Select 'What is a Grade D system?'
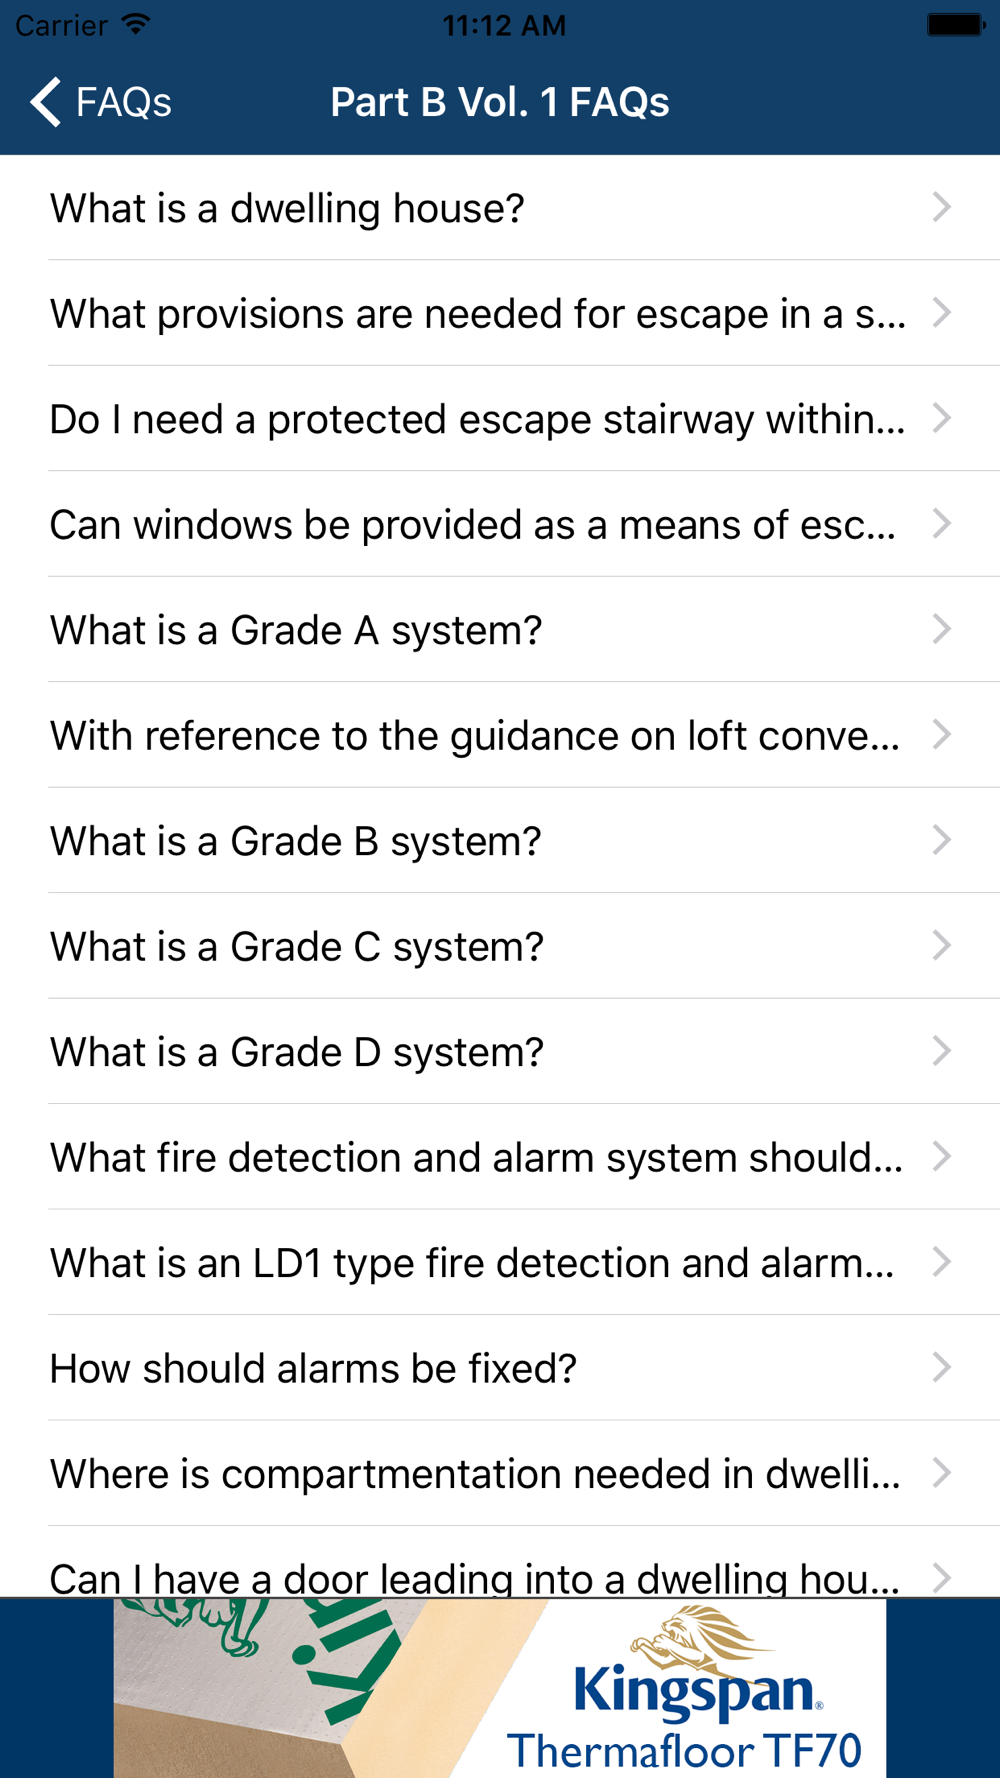 tap(500, 1052)
